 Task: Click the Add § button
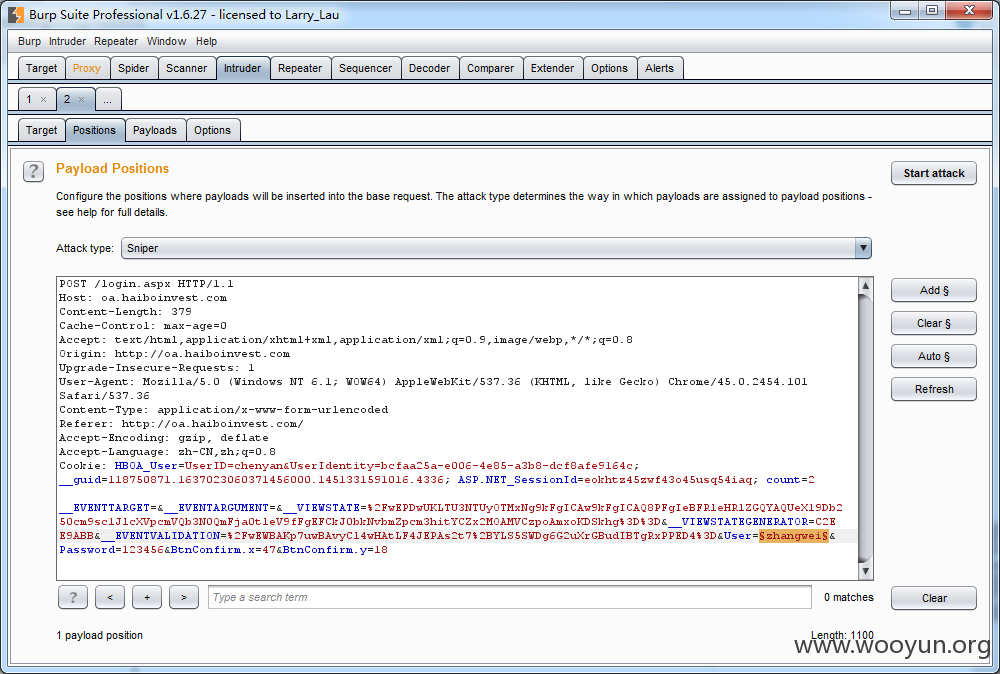(934, 290)
